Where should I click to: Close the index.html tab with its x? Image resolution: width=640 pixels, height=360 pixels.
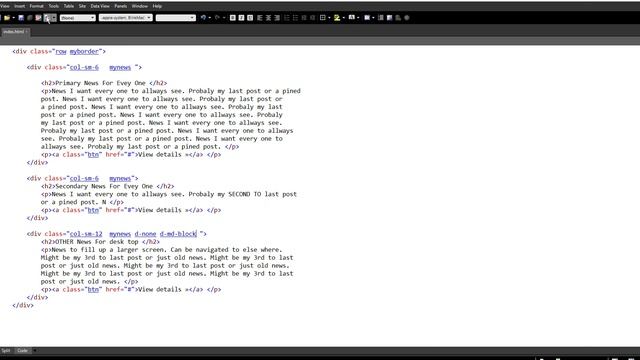(27, 31)
